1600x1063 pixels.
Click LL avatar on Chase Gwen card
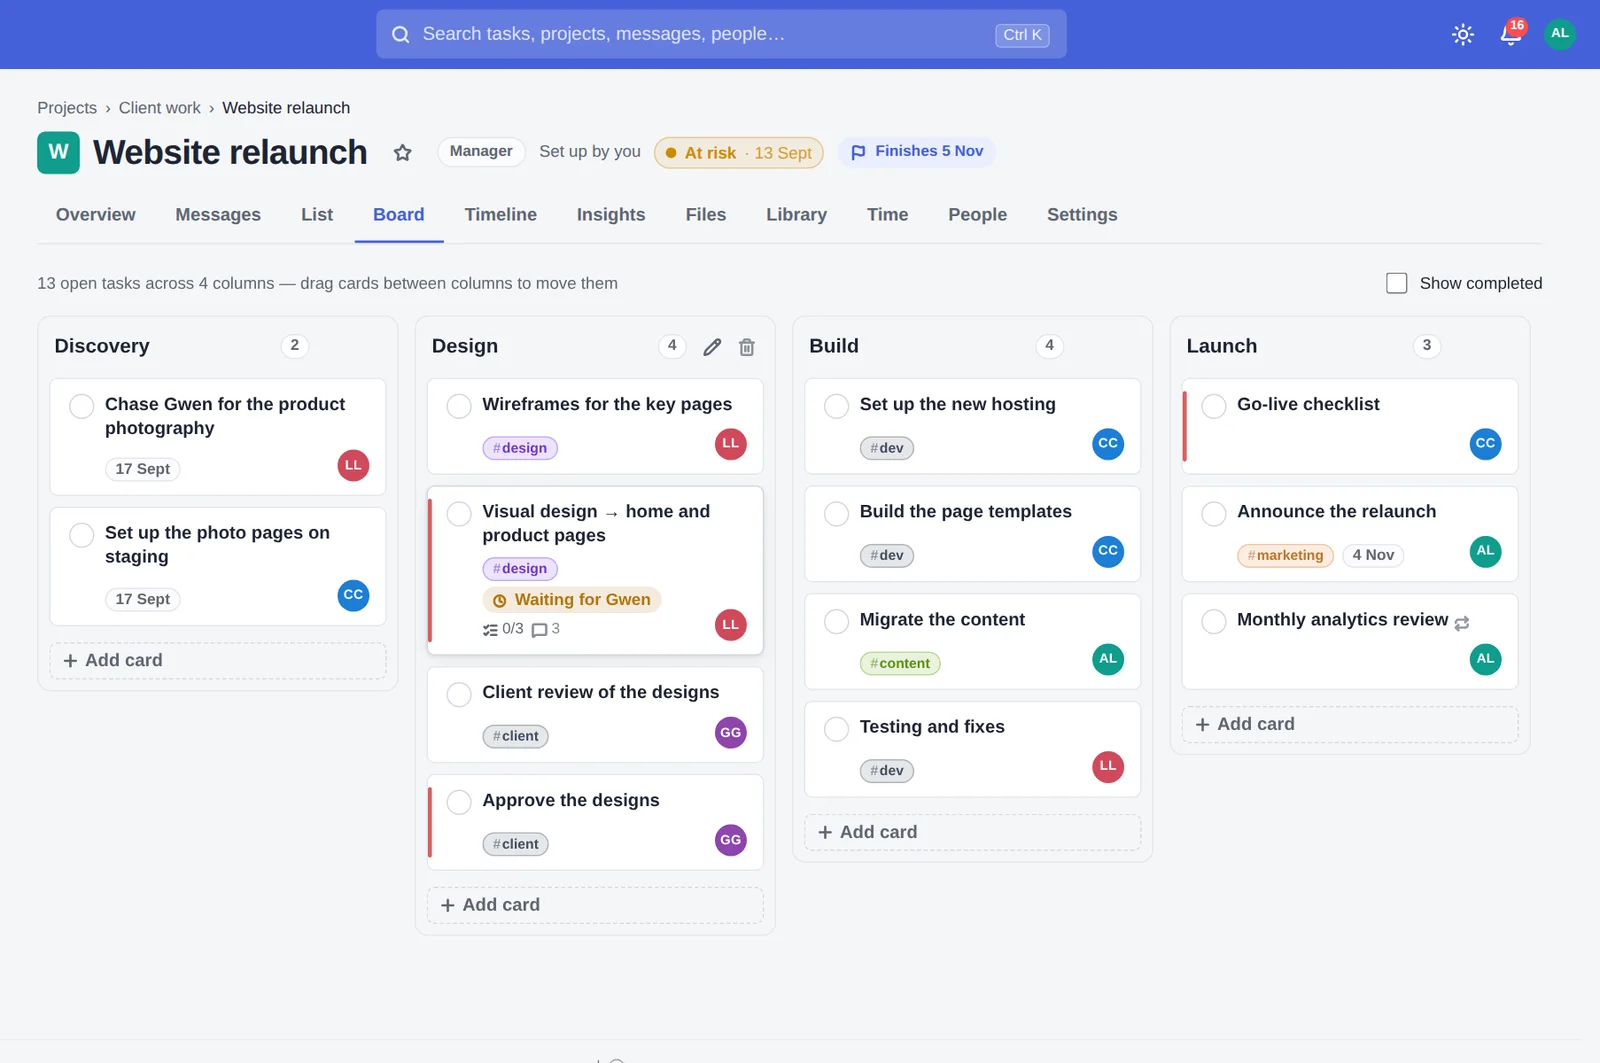coord(353,466)
